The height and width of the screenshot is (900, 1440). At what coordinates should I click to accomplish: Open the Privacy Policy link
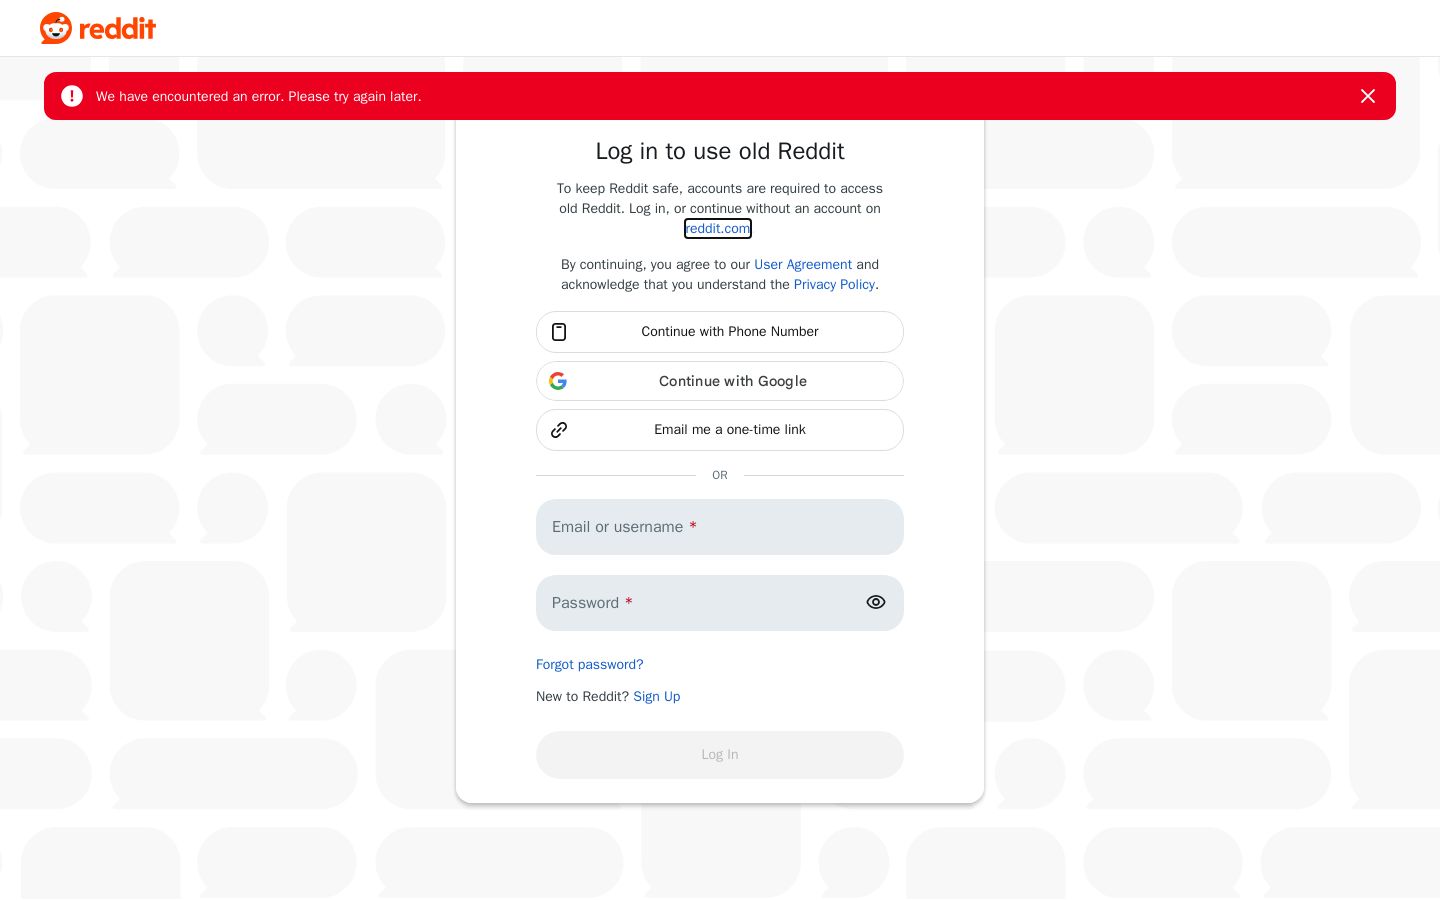[834, 285]
